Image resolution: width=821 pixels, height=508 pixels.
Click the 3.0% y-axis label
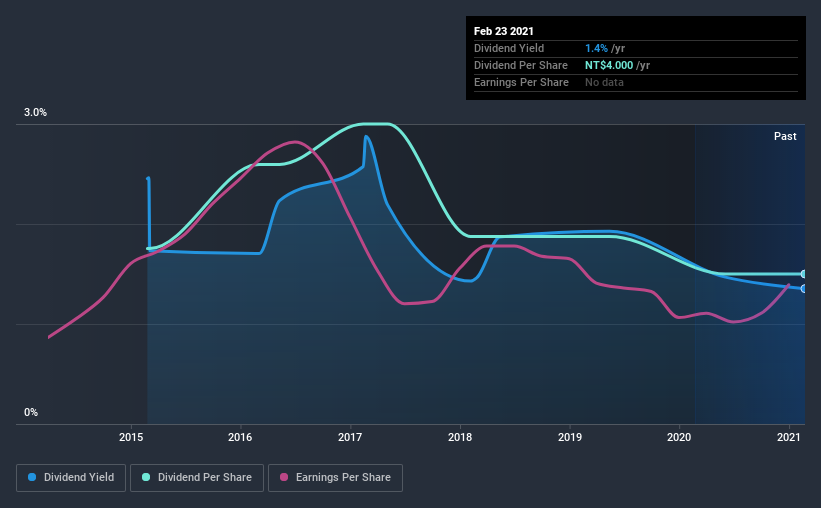coord(35,112)
